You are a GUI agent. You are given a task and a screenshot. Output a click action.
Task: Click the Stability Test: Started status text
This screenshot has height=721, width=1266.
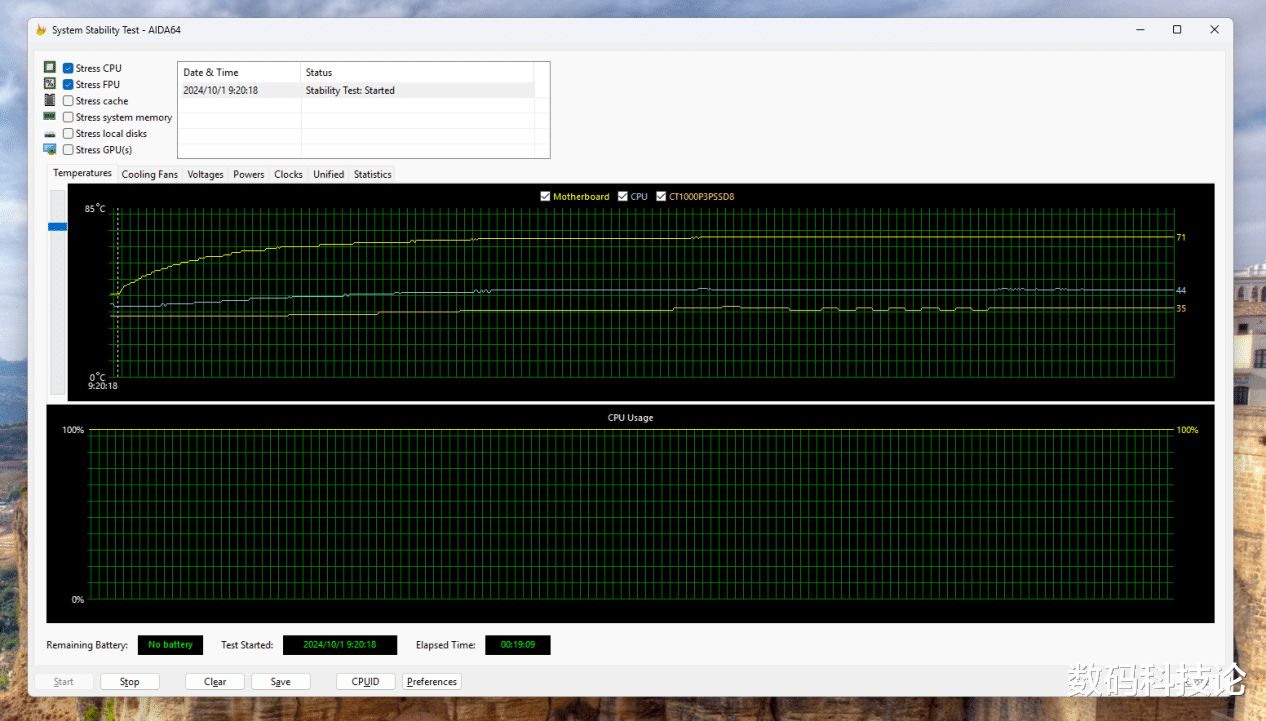pyautogui.click(x=350, y=90)
